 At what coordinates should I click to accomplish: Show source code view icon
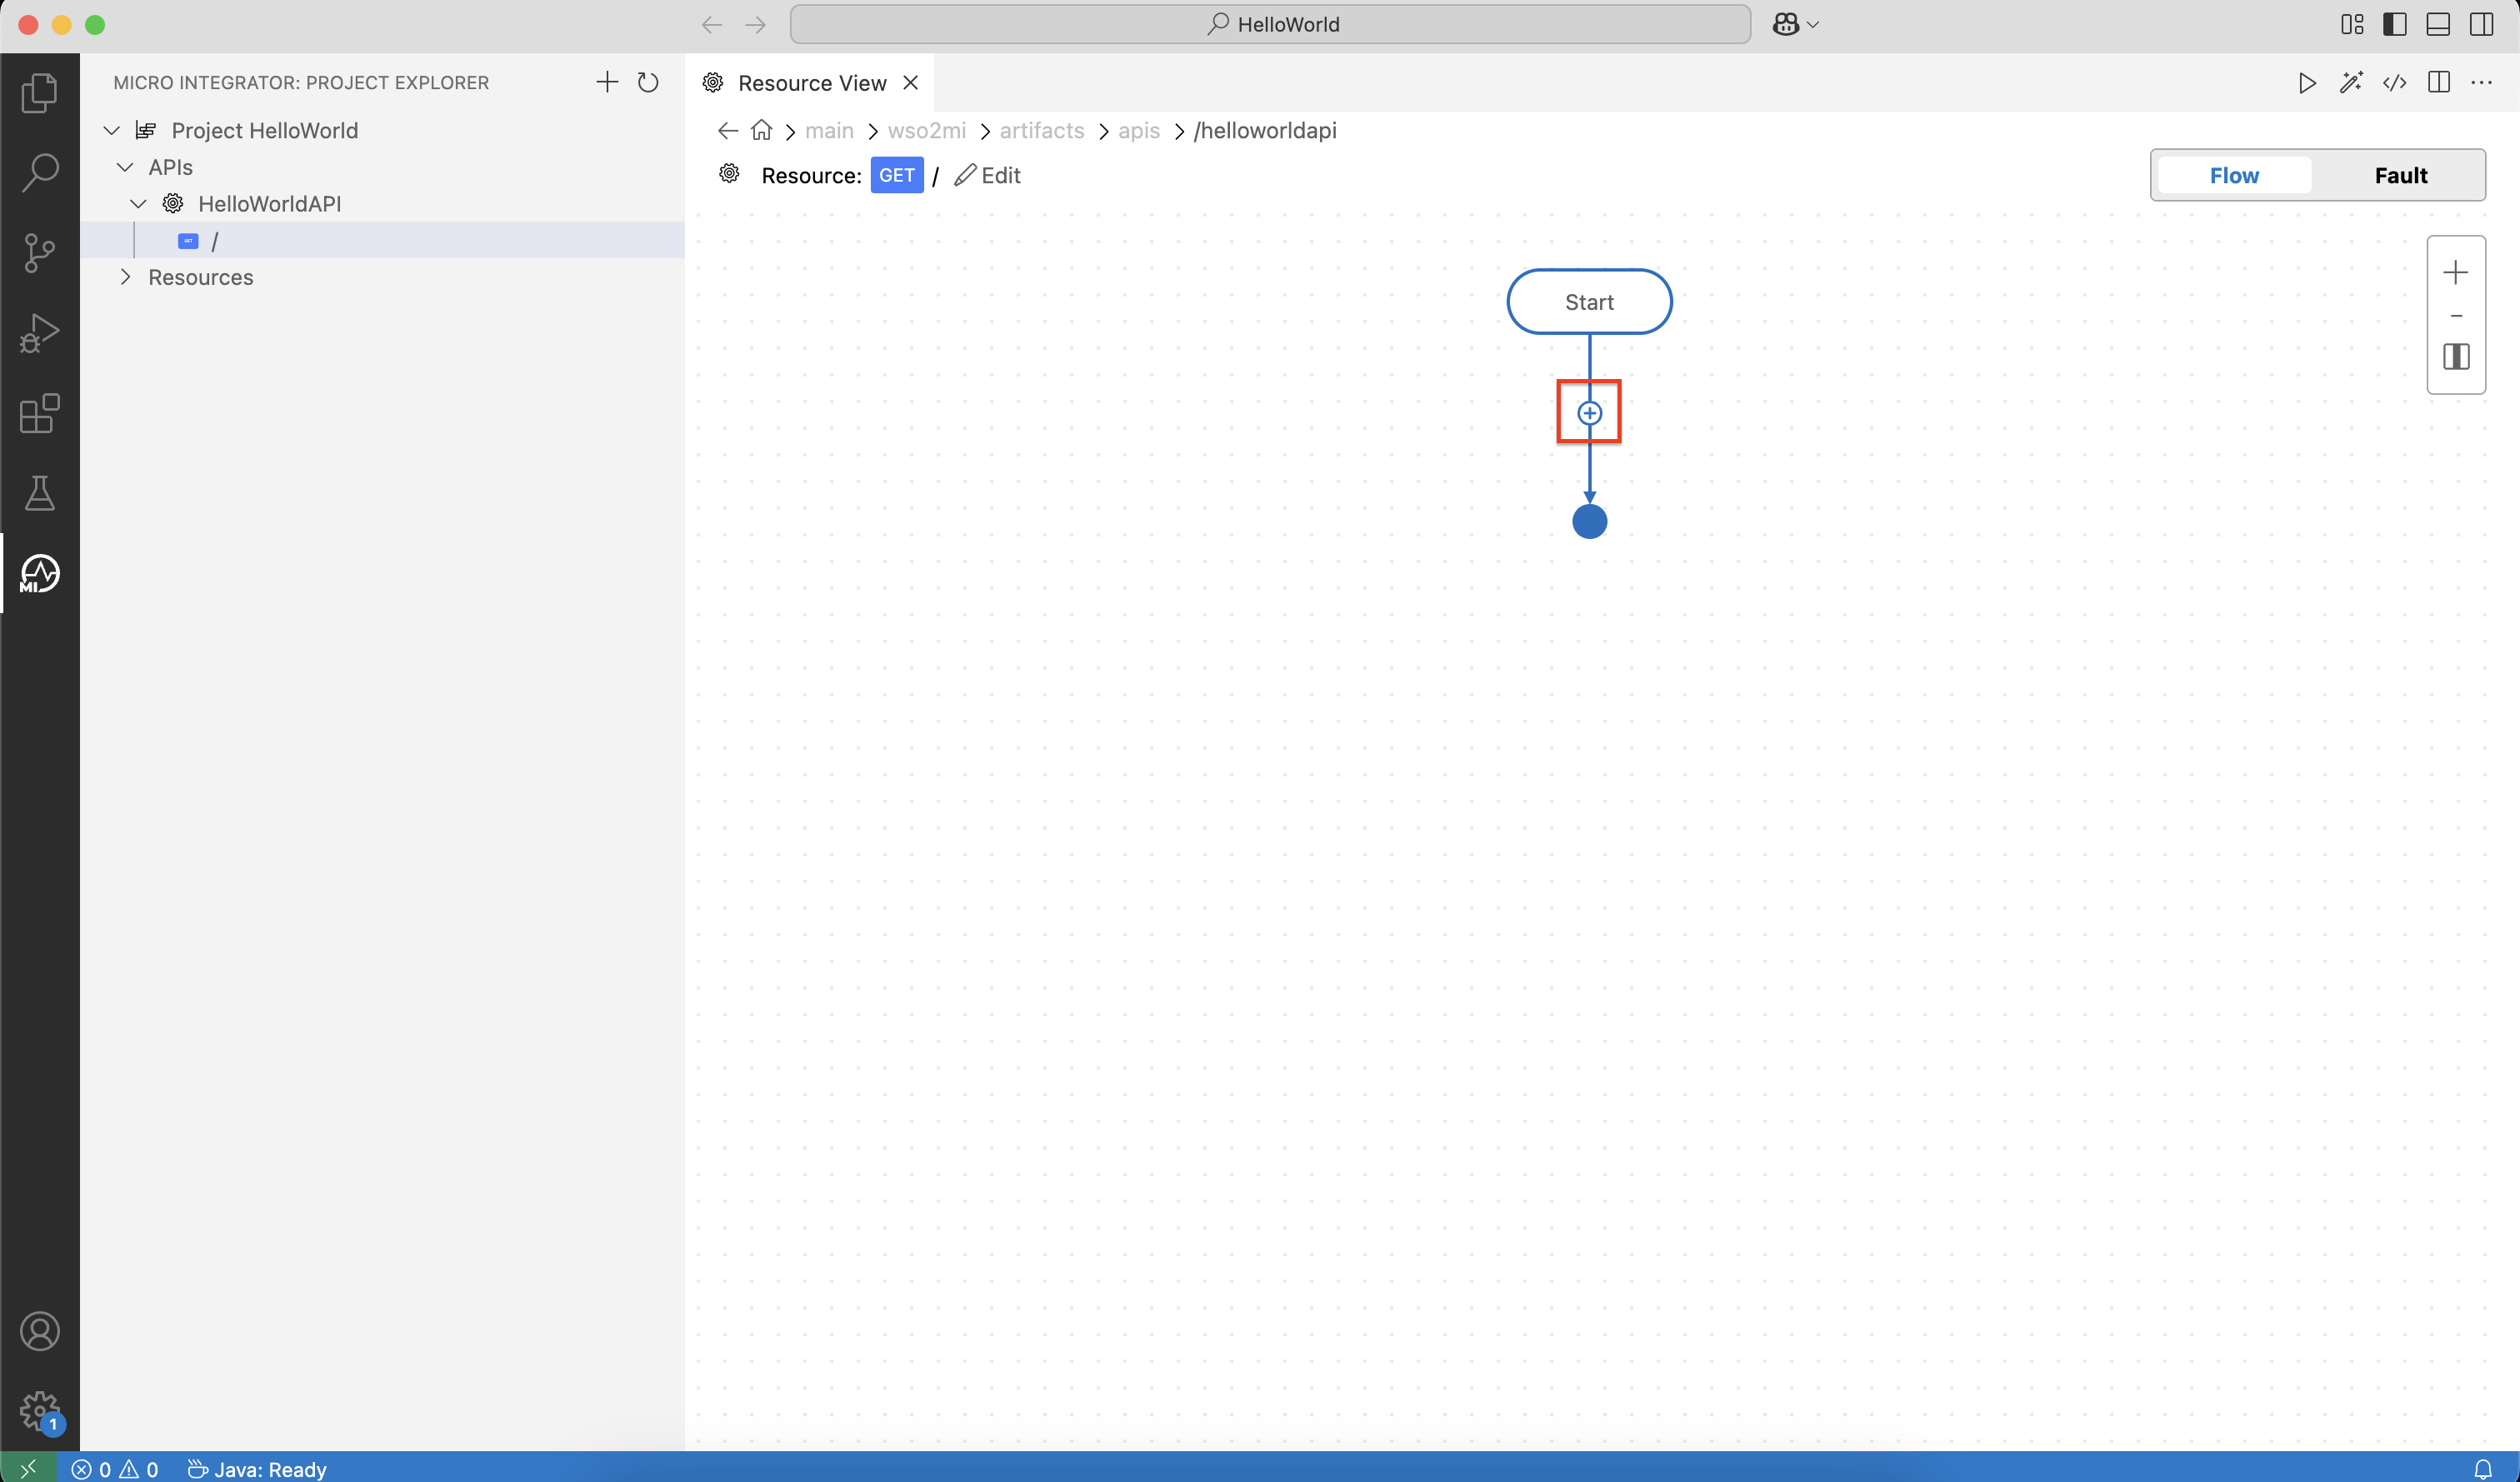[2395, 83]
